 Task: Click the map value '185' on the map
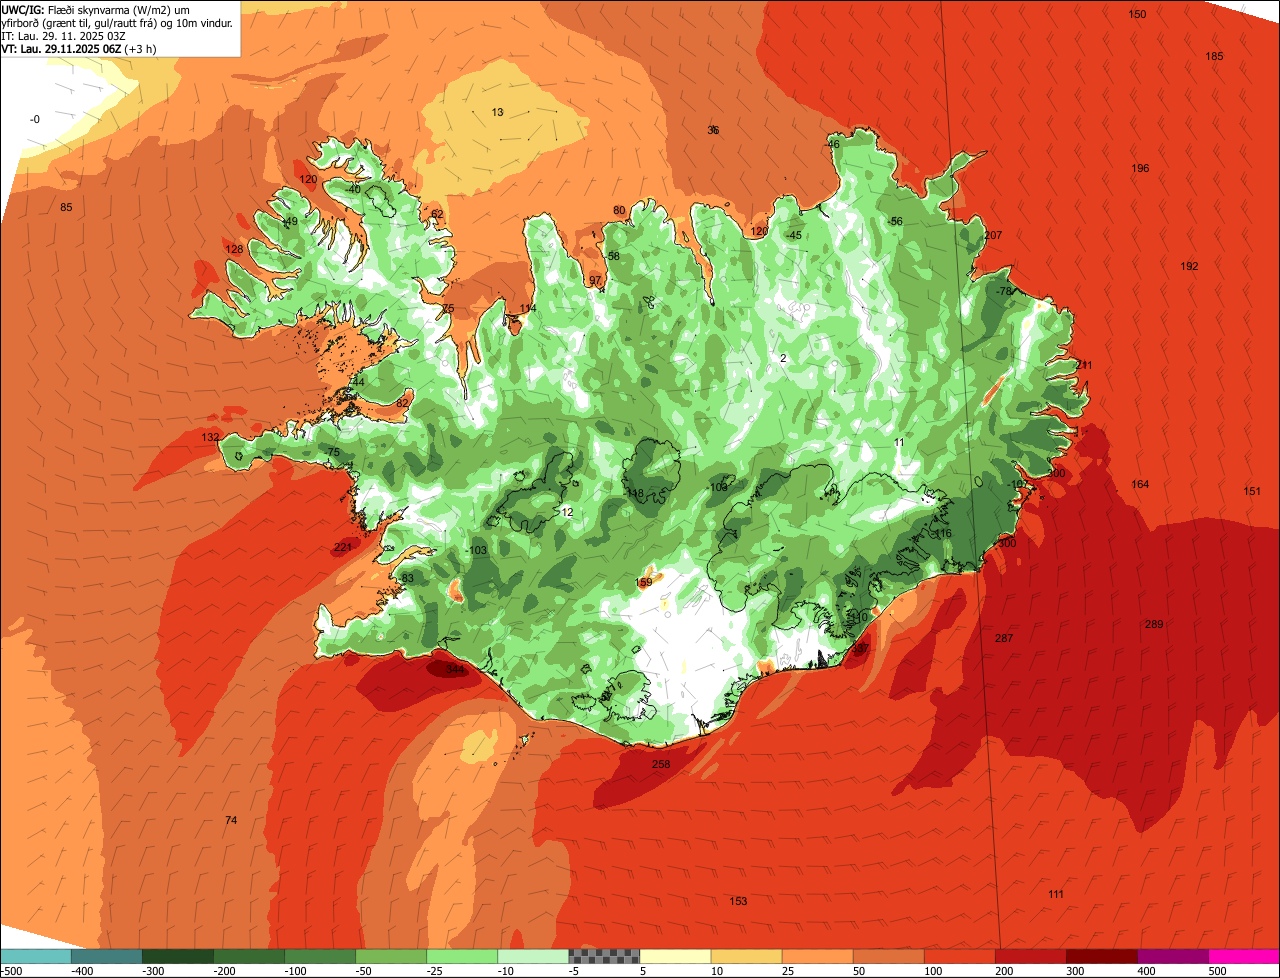(1214, 56)
